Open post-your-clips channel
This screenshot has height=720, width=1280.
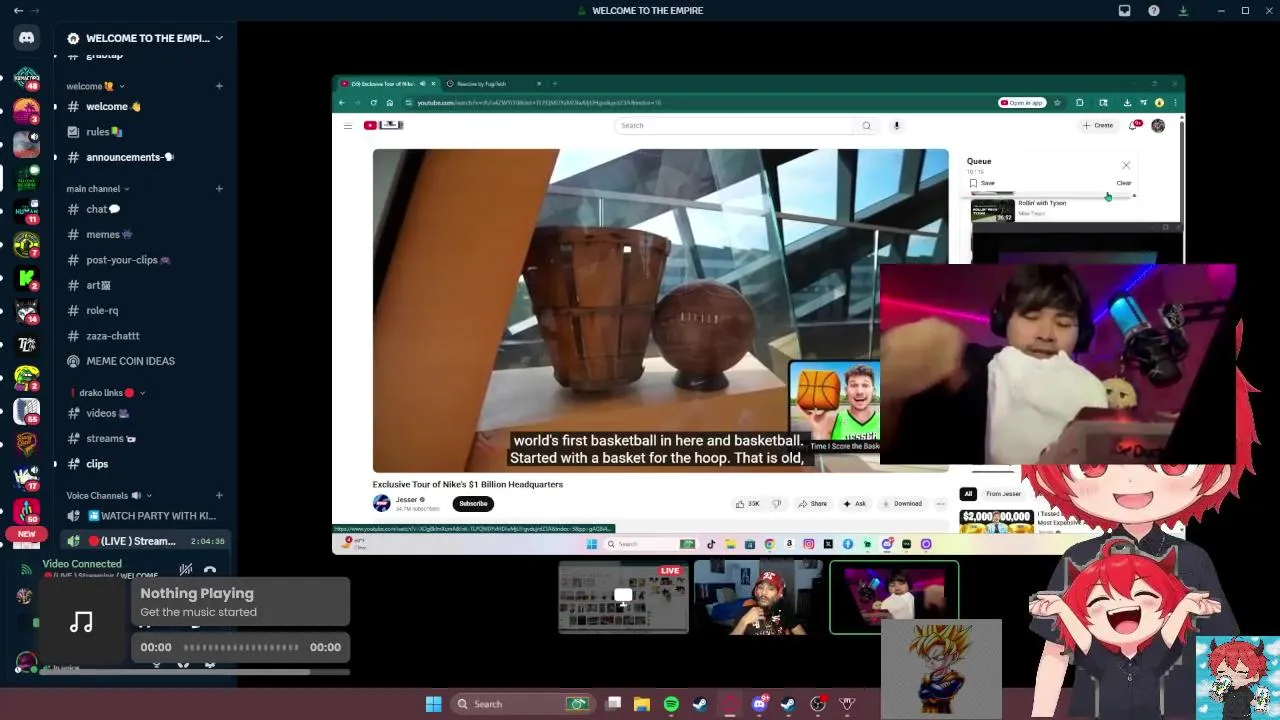(144, 260)
